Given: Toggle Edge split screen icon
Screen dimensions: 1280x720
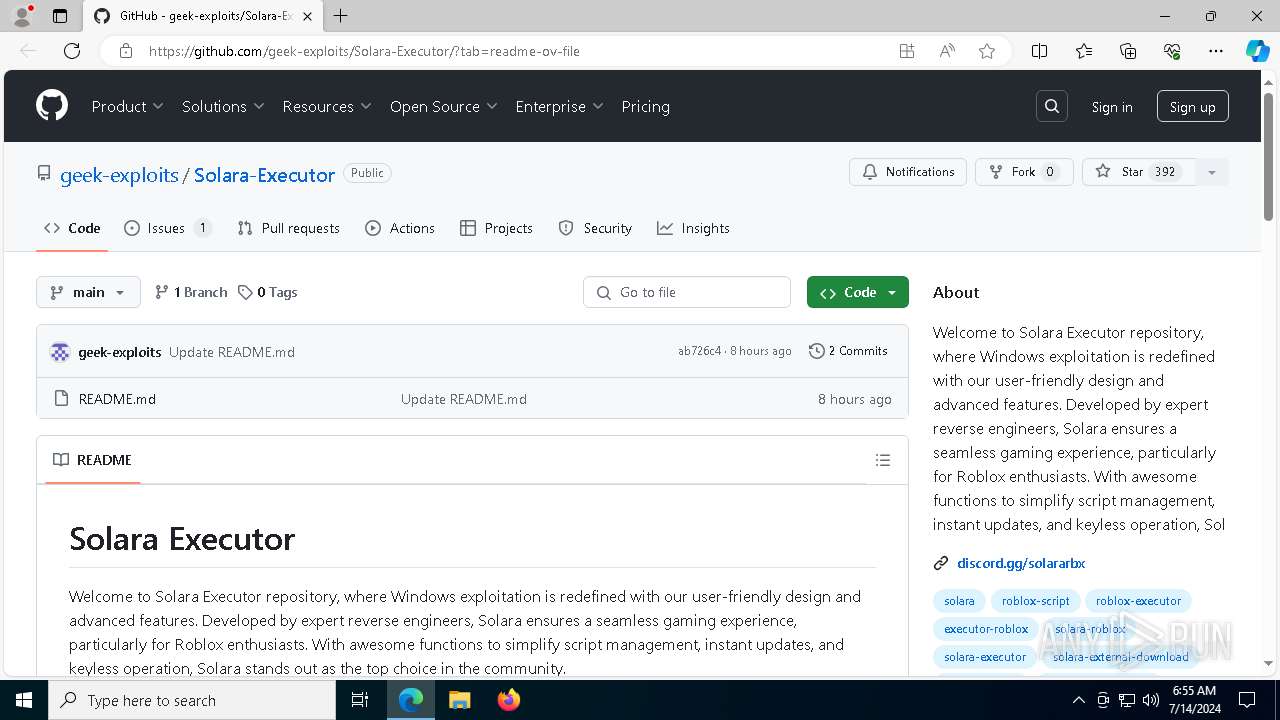Looking at the screenshot, I should [x=1039, y=51].
